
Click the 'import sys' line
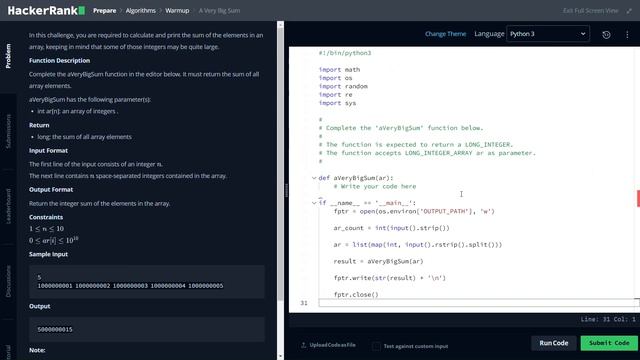[337, 103]
